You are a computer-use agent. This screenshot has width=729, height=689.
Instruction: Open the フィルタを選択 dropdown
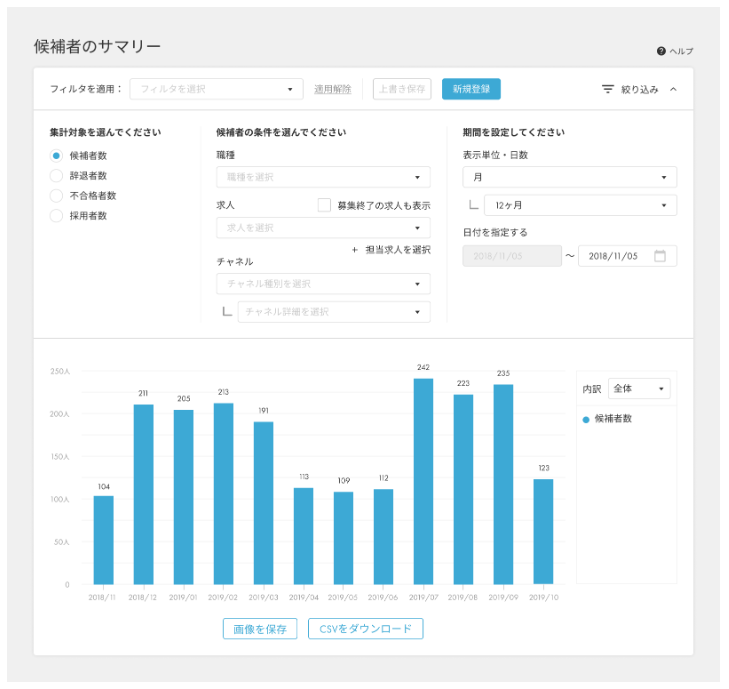tap(216, 89)
